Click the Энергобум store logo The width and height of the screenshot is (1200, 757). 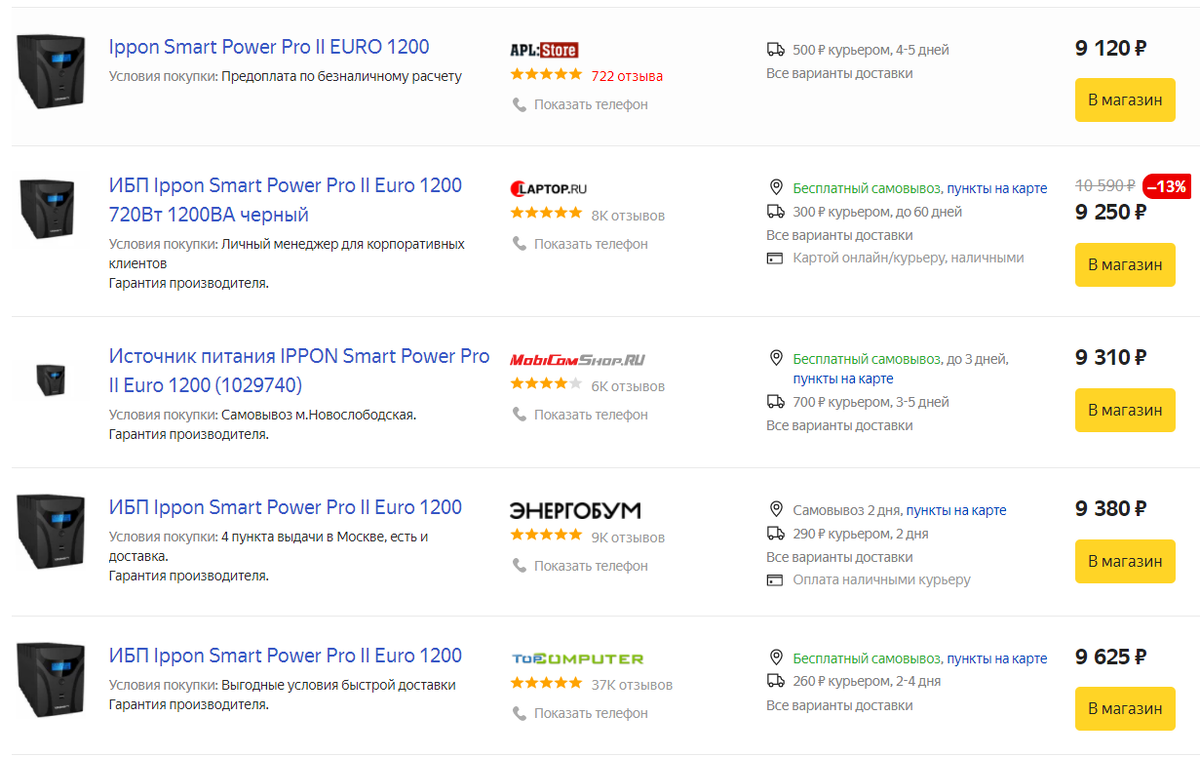click(575, 511)
